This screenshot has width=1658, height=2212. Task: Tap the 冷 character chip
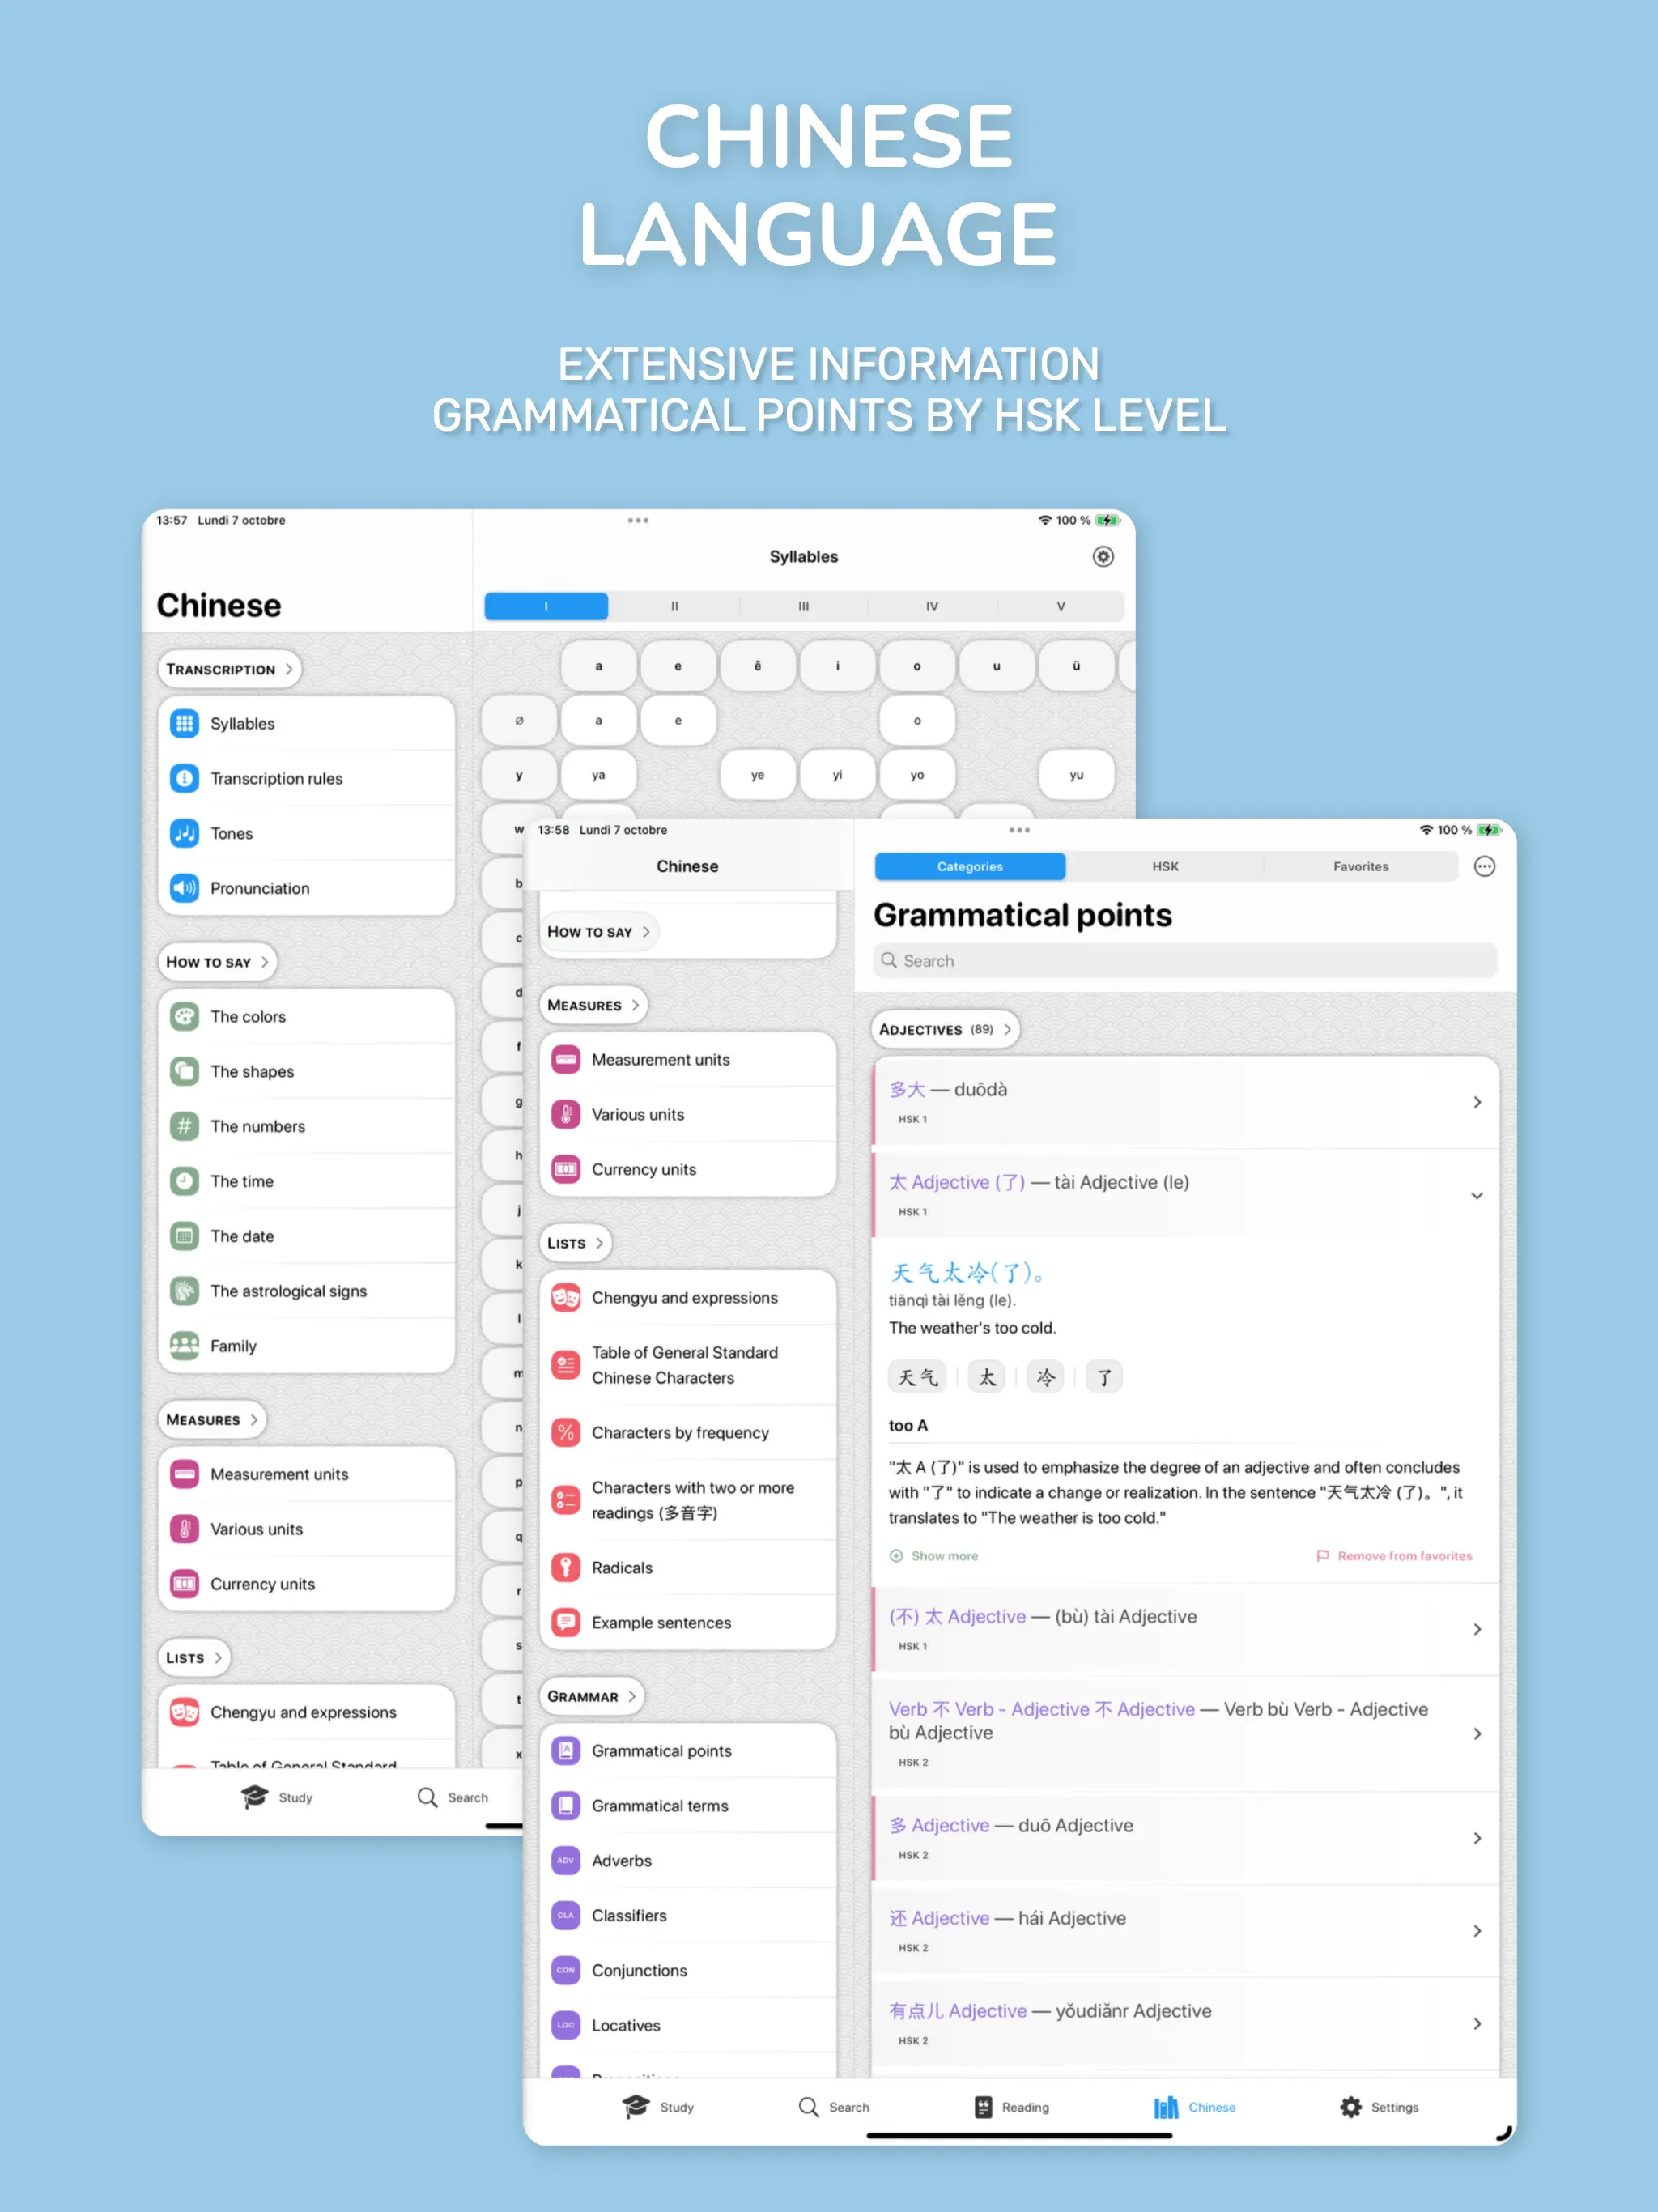[1045, 1377]
